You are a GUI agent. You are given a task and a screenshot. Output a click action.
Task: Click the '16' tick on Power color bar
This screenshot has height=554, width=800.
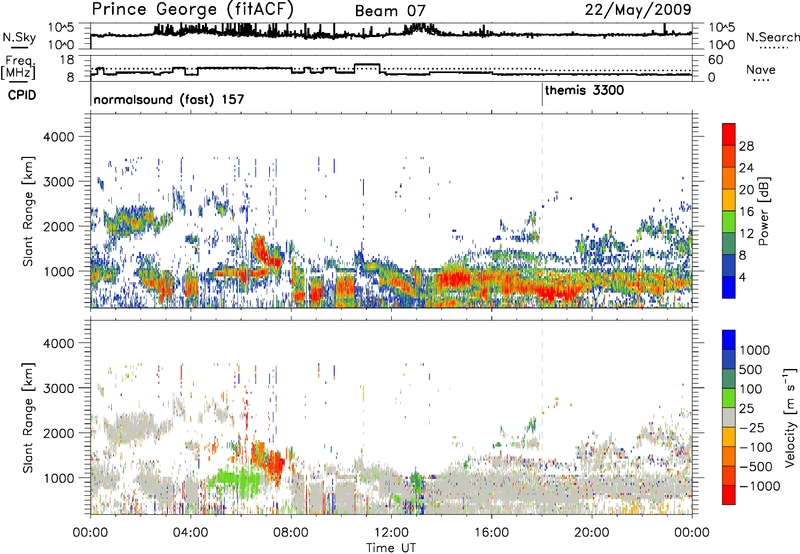pyautogui.click(x=746, y=212)
